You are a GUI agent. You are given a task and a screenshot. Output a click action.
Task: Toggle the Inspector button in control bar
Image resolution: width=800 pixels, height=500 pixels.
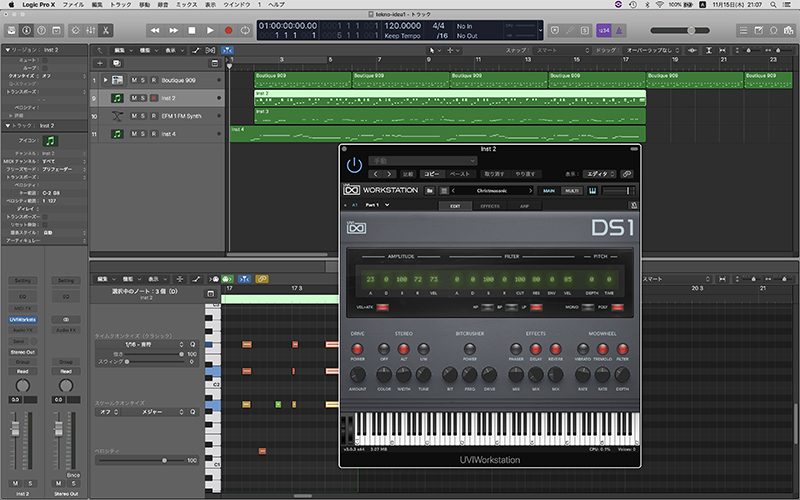[x=27, y=31]
